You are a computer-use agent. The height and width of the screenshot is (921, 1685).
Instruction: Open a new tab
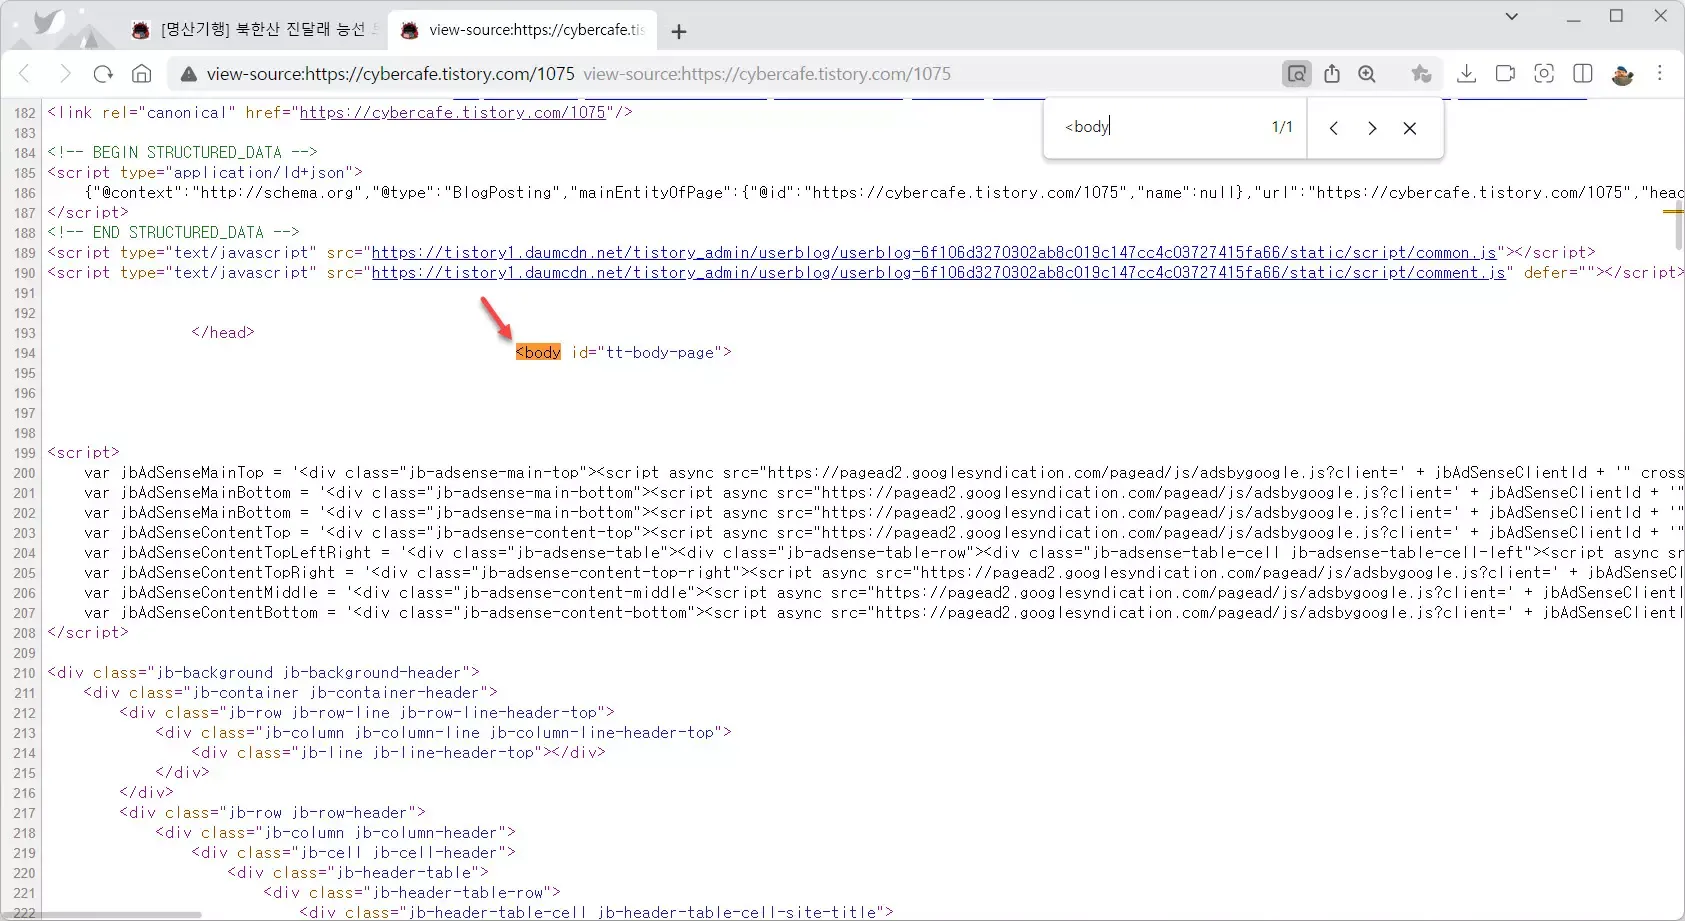tap(679, 32)
